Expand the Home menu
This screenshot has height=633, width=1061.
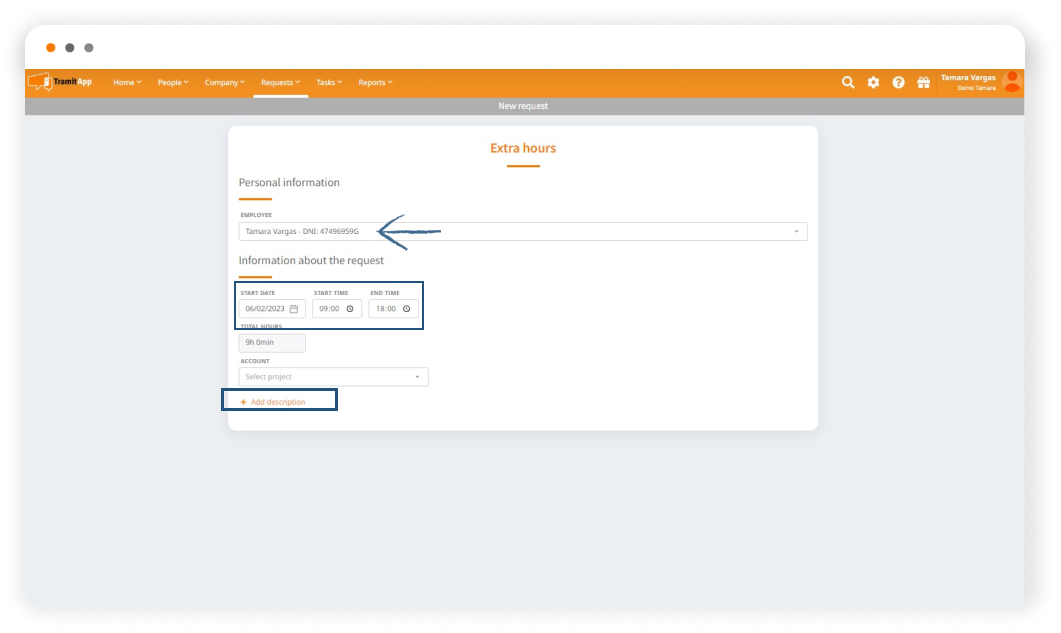coord(127,82)
